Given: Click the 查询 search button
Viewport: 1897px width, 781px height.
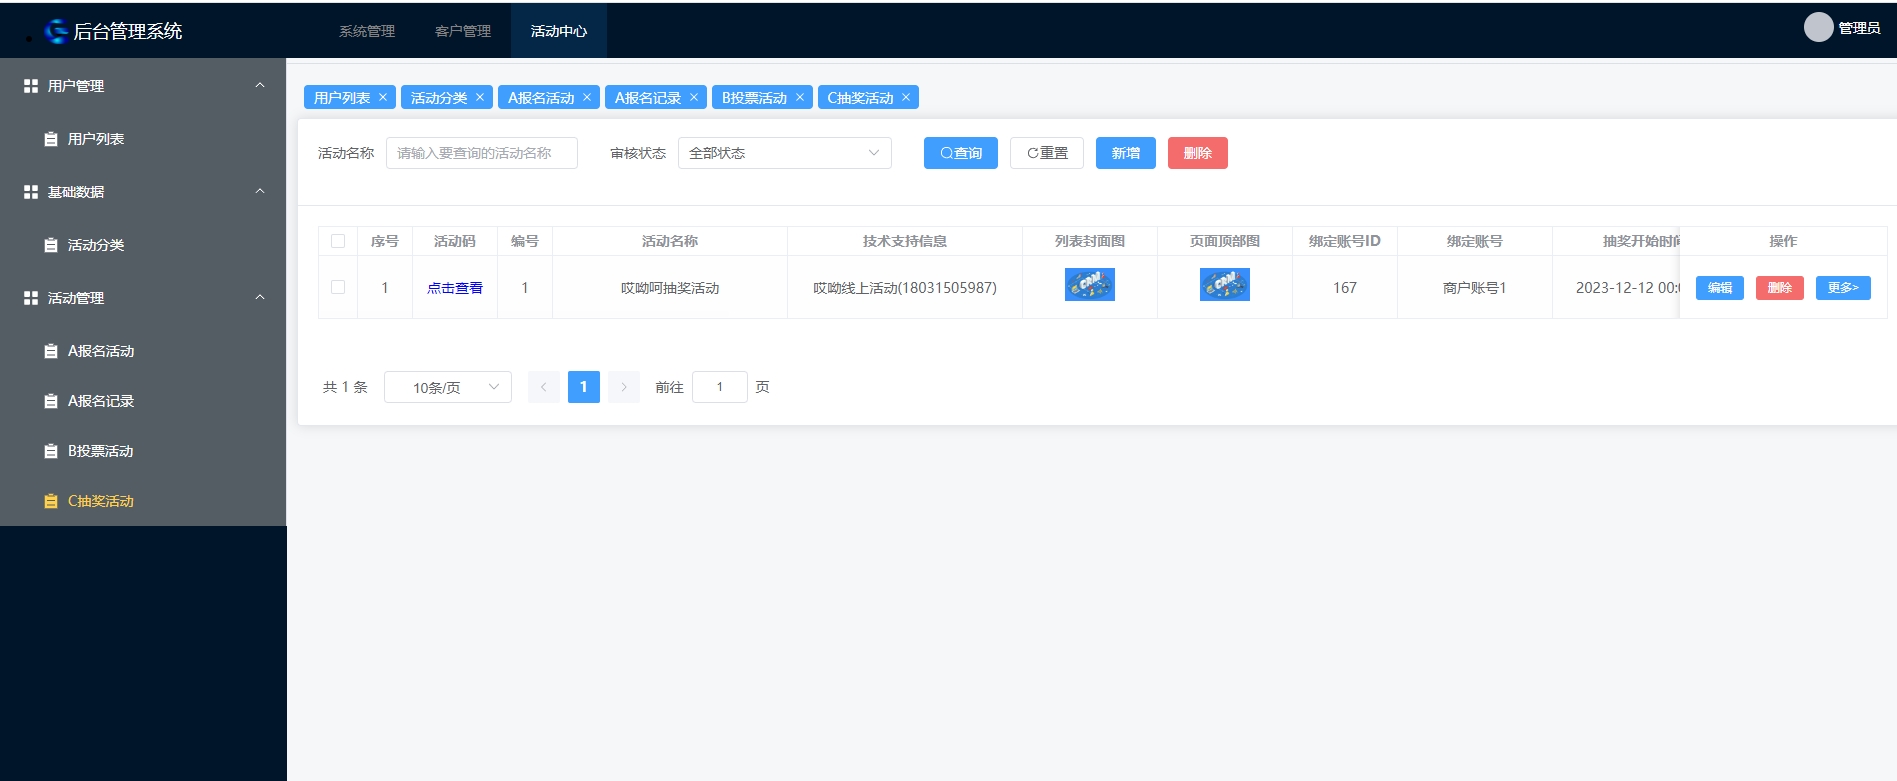Looking at the screenshot, I should coord(960,153).
